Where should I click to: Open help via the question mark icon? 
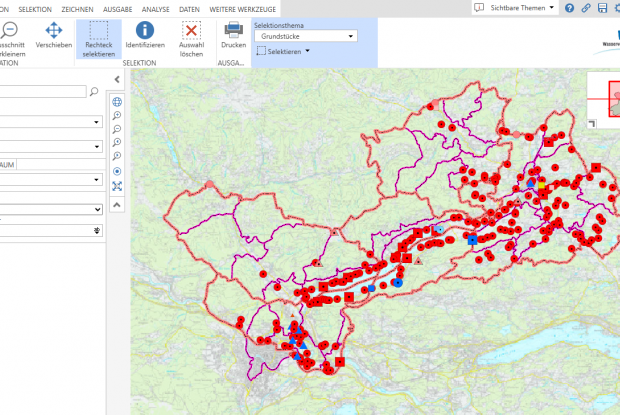[569, 8]
